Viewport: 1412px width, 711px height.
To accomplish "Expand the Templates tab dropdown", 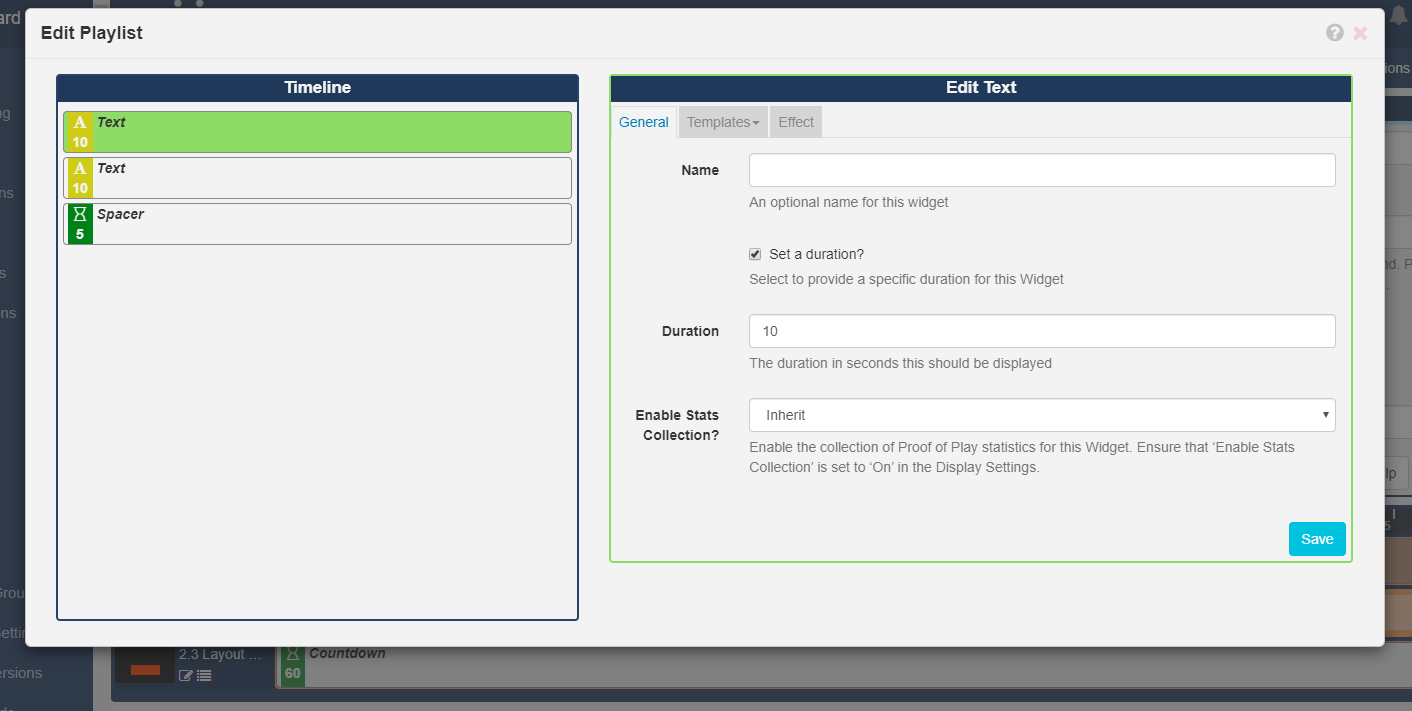I will pyautogui.click(x=723, y=122).
